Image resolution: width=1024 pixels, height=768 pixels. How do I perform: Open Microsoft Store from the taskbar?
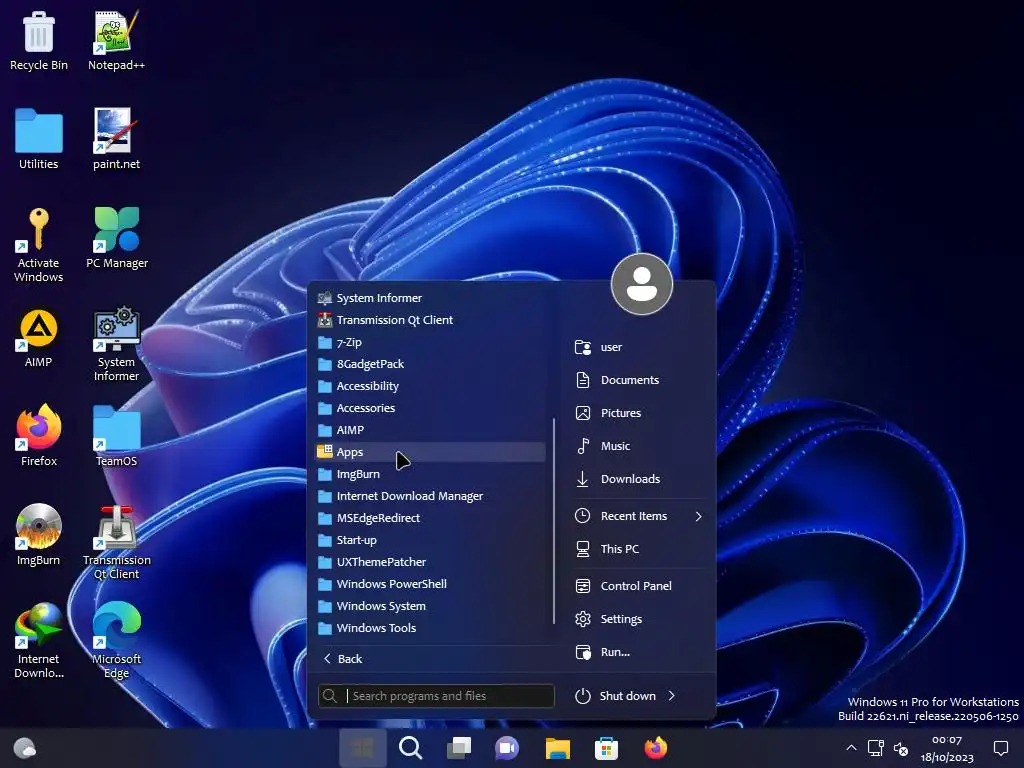pyautogui.click(x=606, y=748)
